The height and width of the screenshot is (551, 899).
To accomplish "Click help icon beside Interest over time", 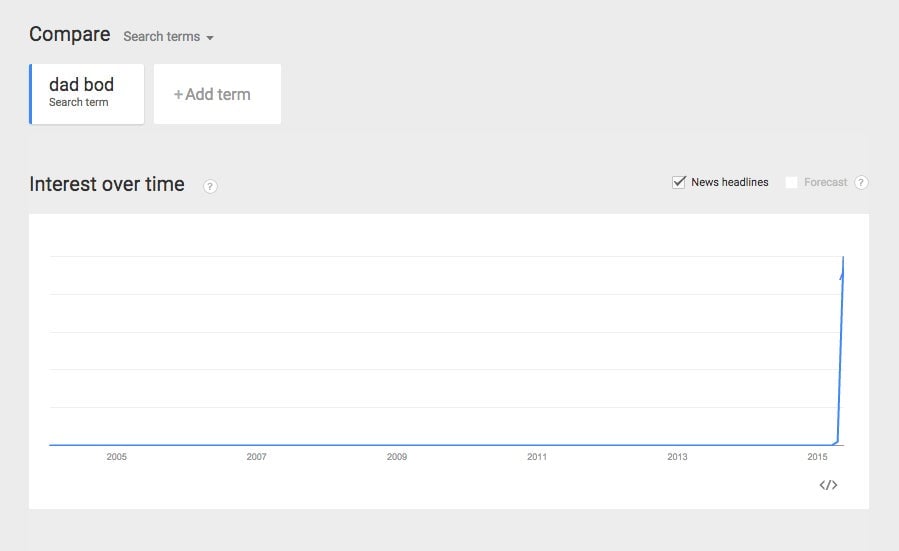I will tap(210, 186).
